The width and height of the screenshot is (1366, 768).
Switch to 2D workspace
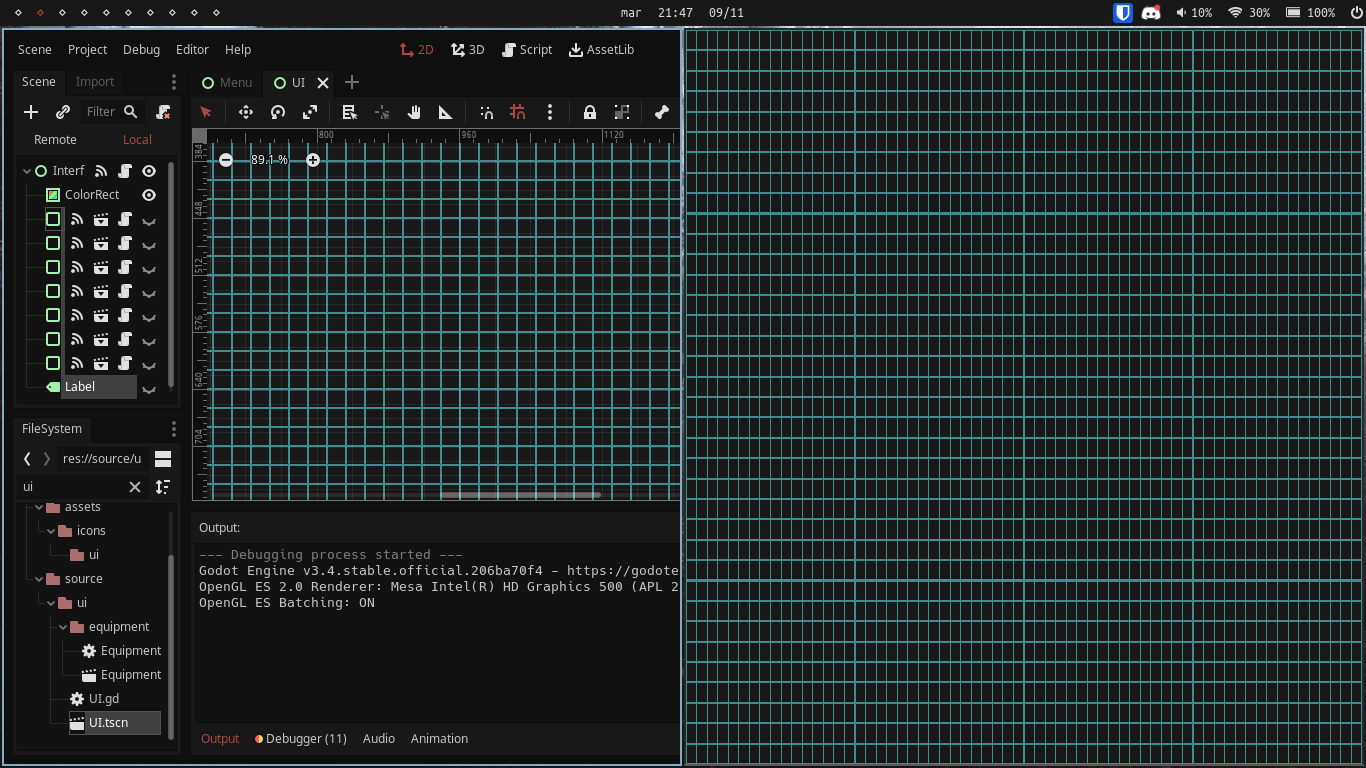coord(416,50)
